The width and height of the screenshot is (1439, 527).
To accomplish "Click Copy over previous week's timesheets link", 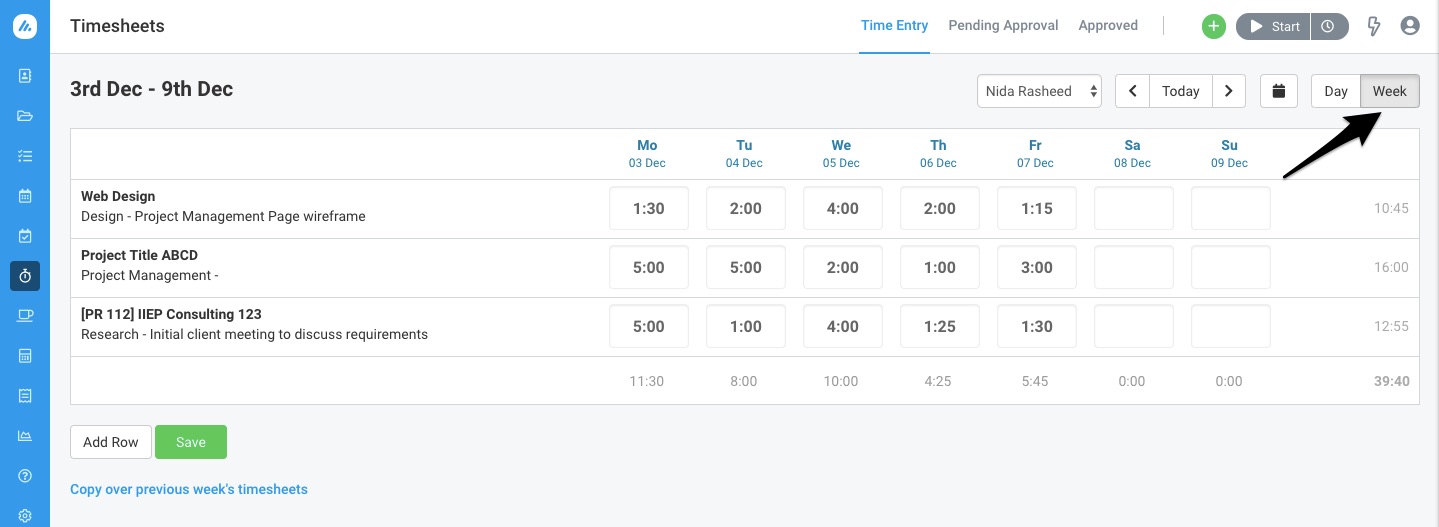I will 189,489.
